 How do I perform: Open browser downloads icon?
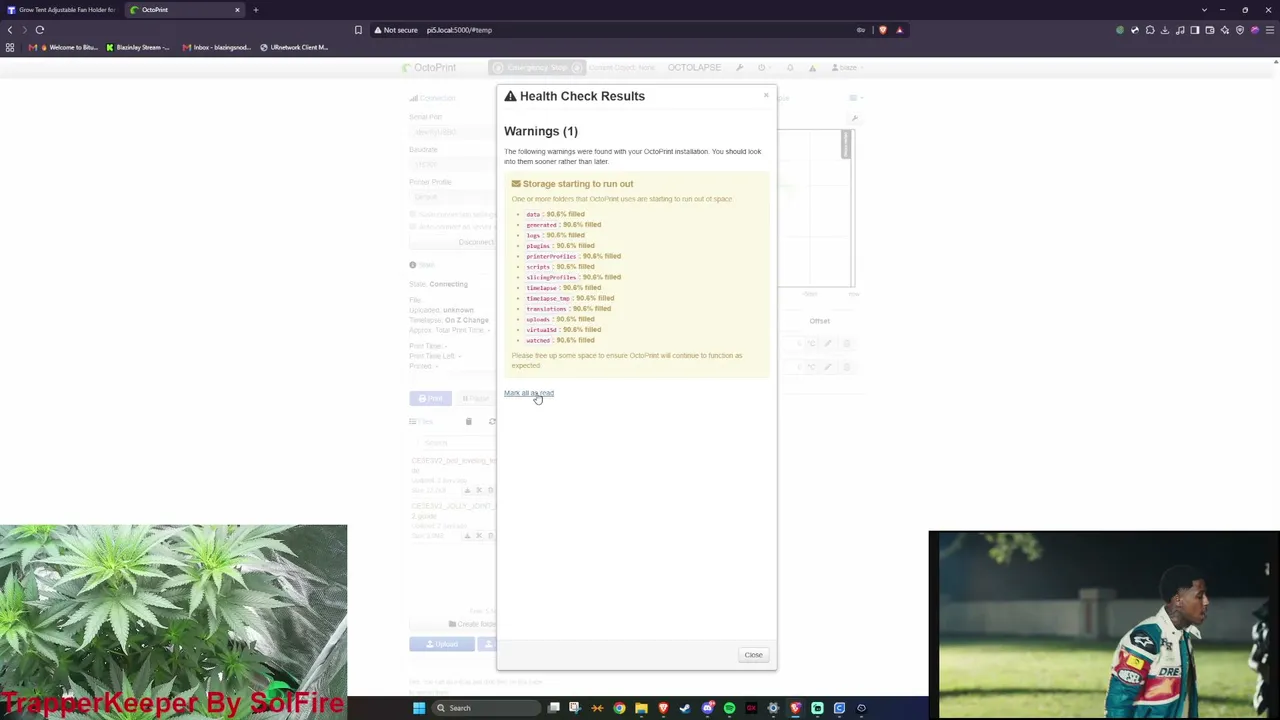tap(1164, 30)
